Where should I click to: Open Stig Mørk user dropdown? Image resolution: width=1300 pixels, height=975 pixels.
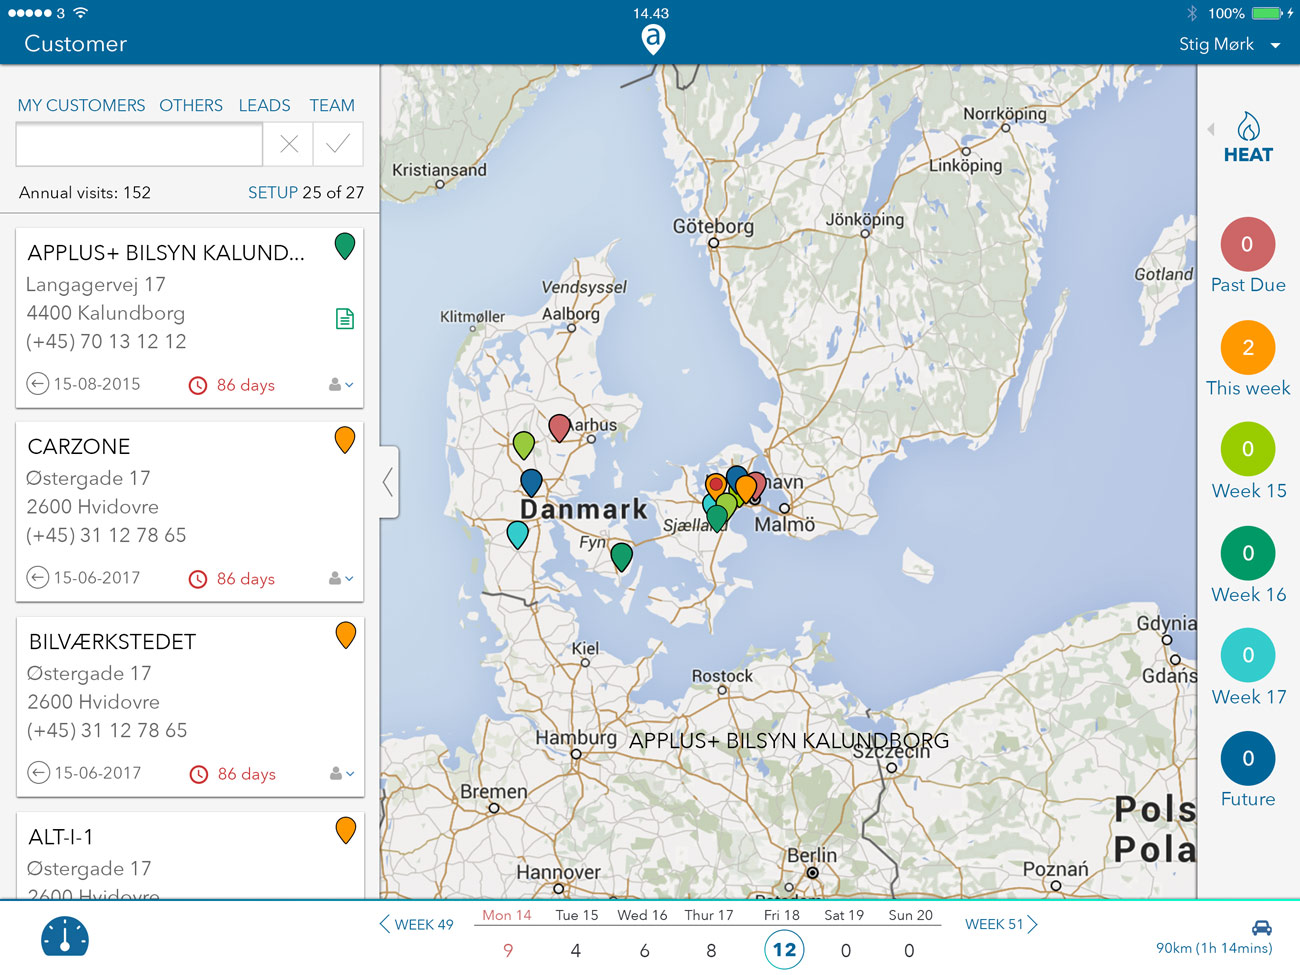[x=1230, y=44]
